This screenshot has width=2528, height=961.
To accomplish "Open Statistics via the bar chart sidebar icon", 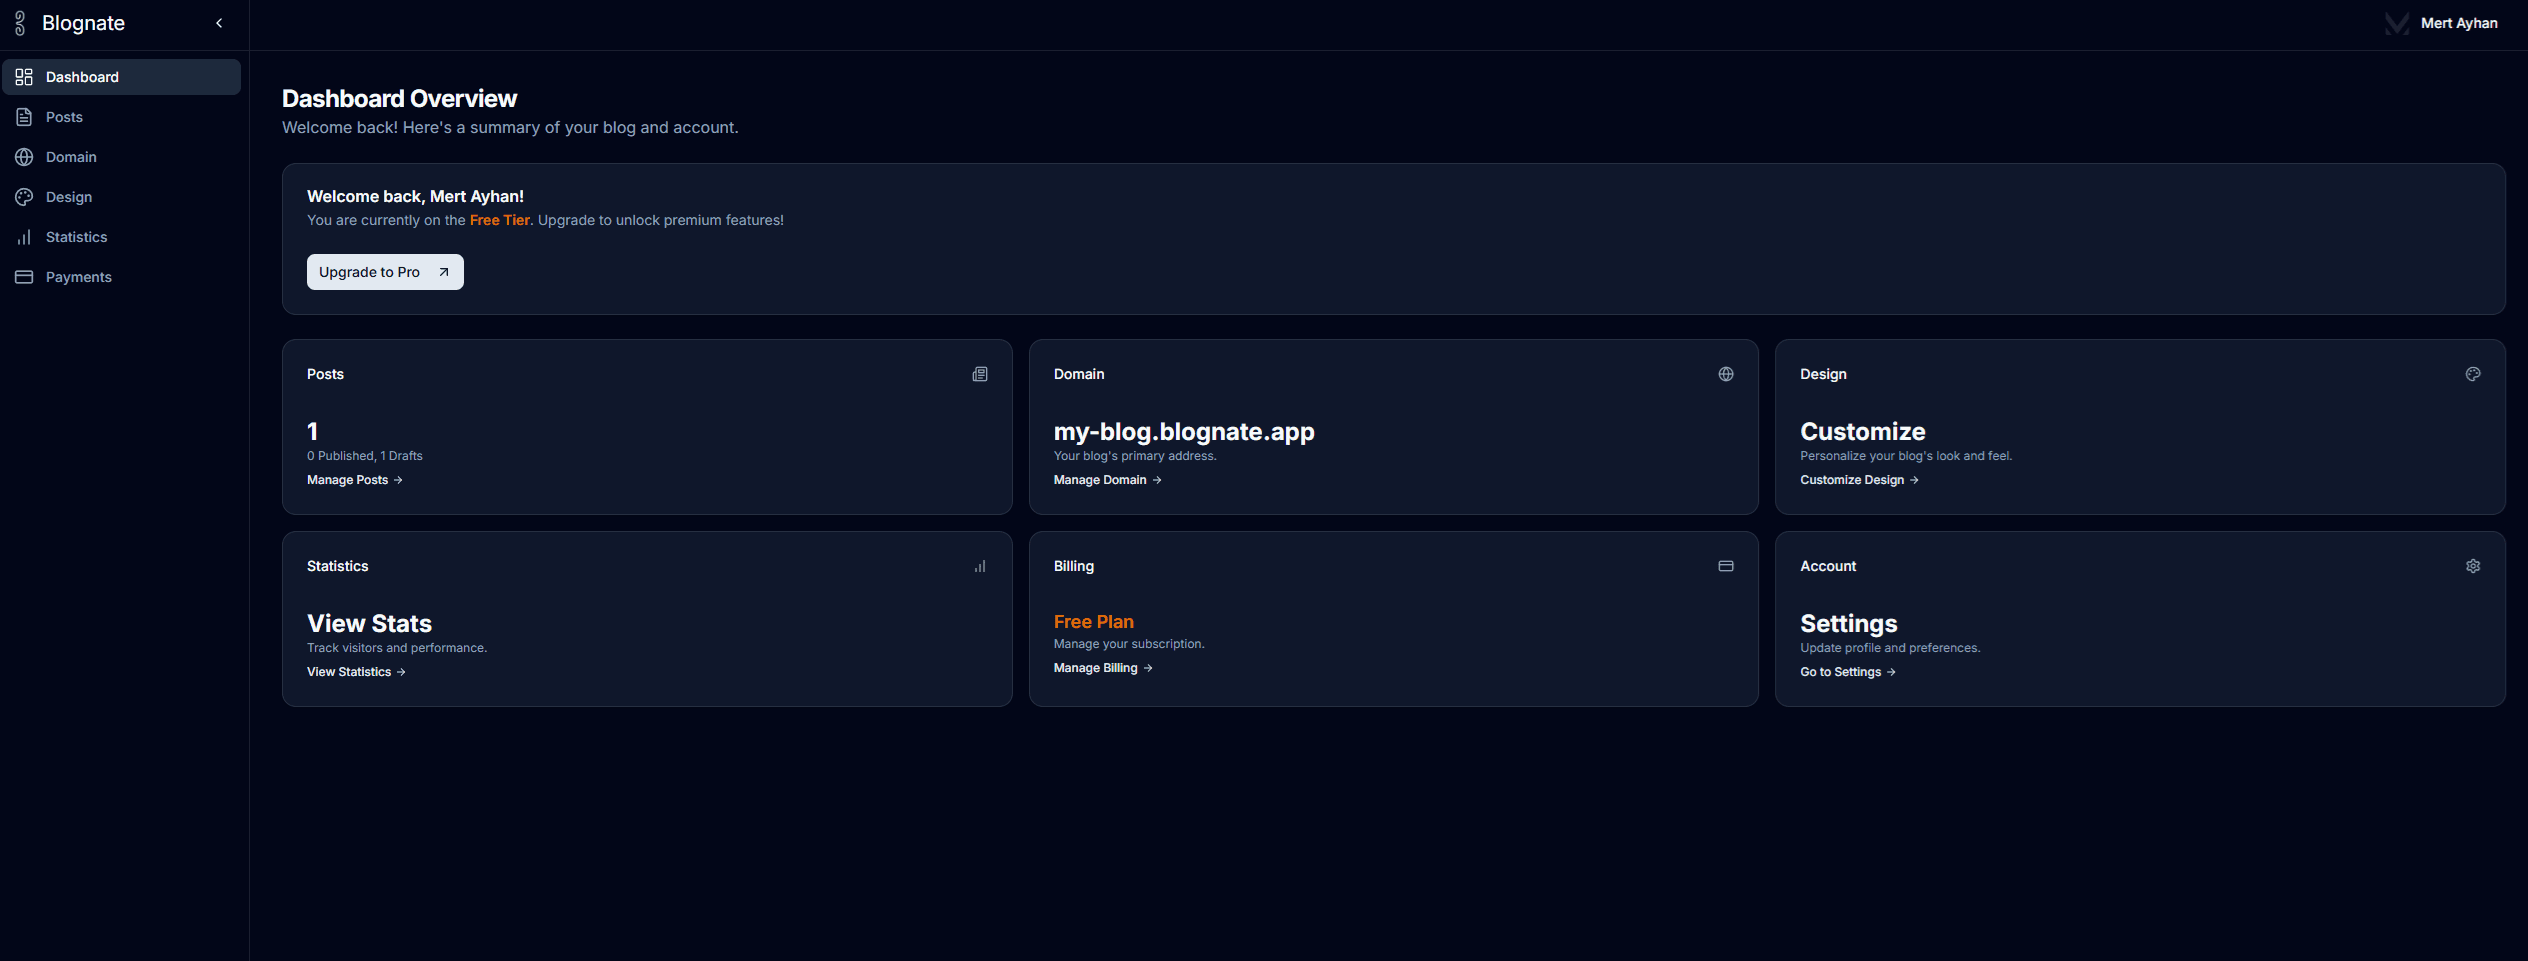I will coord(24,237).
